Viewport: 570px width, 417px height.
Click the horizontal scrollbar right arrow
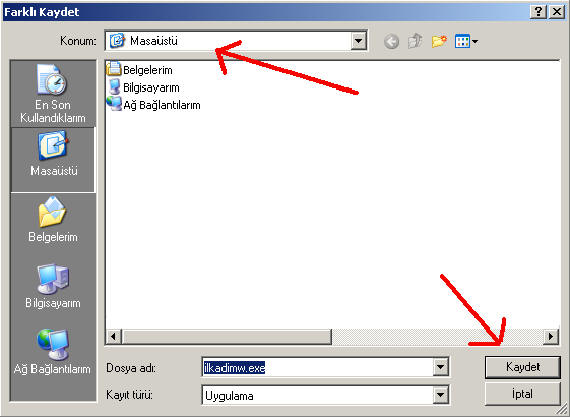point(551,336)
